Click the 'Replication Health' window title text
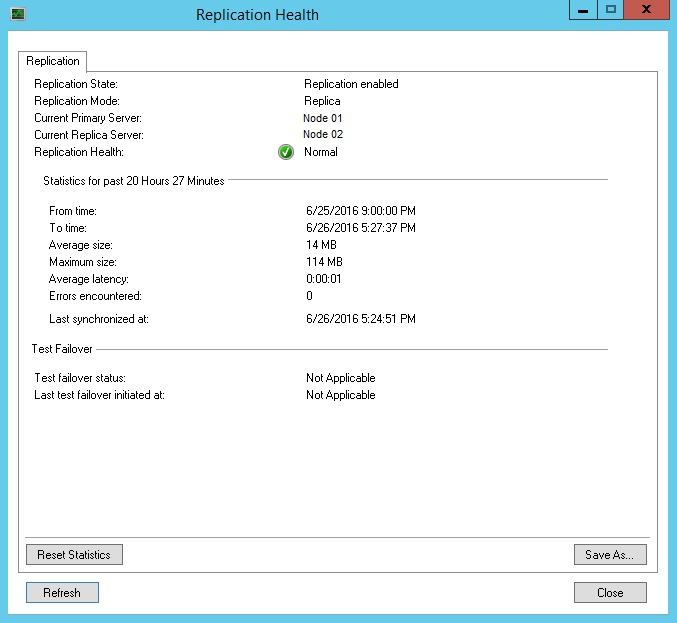 (x=257, y=15)
